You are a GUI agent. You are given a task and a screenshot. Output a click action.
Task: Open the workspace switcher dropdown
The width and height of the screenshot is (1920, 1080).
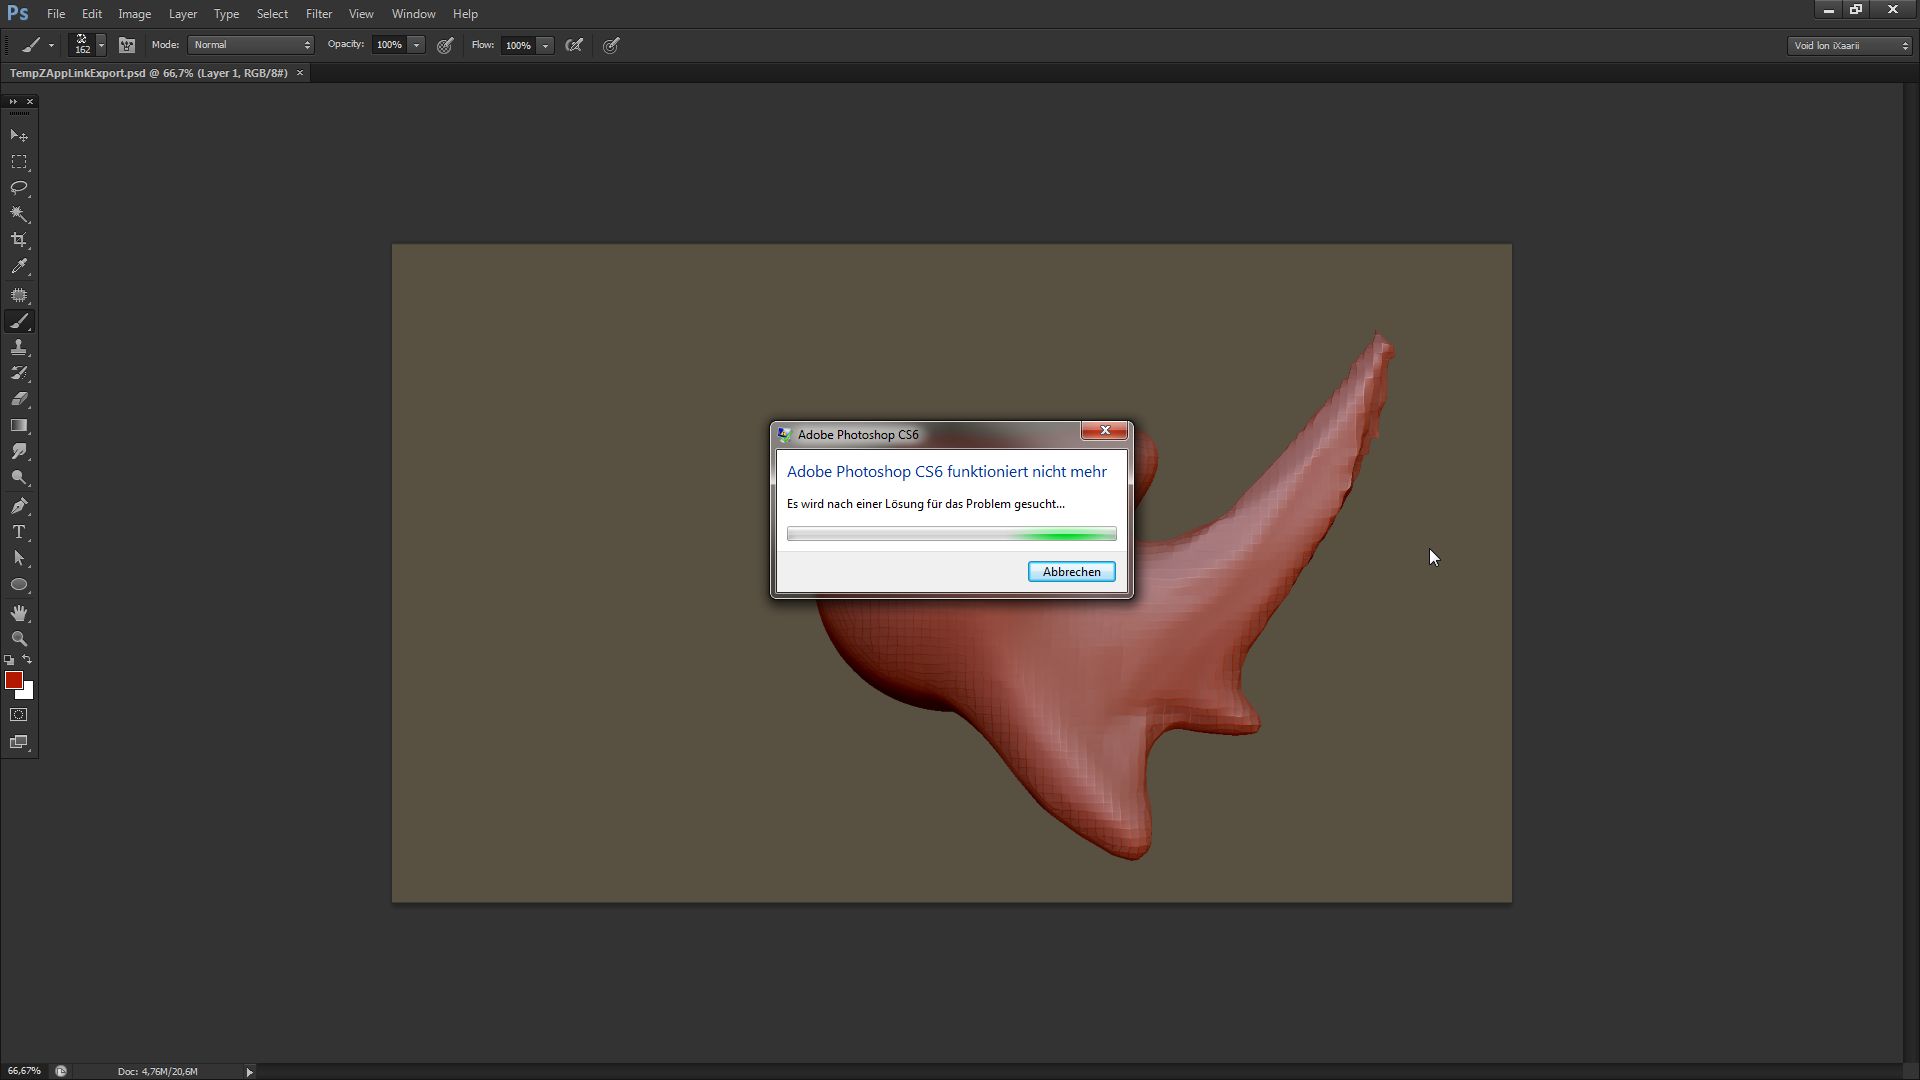coord(1850,45)
